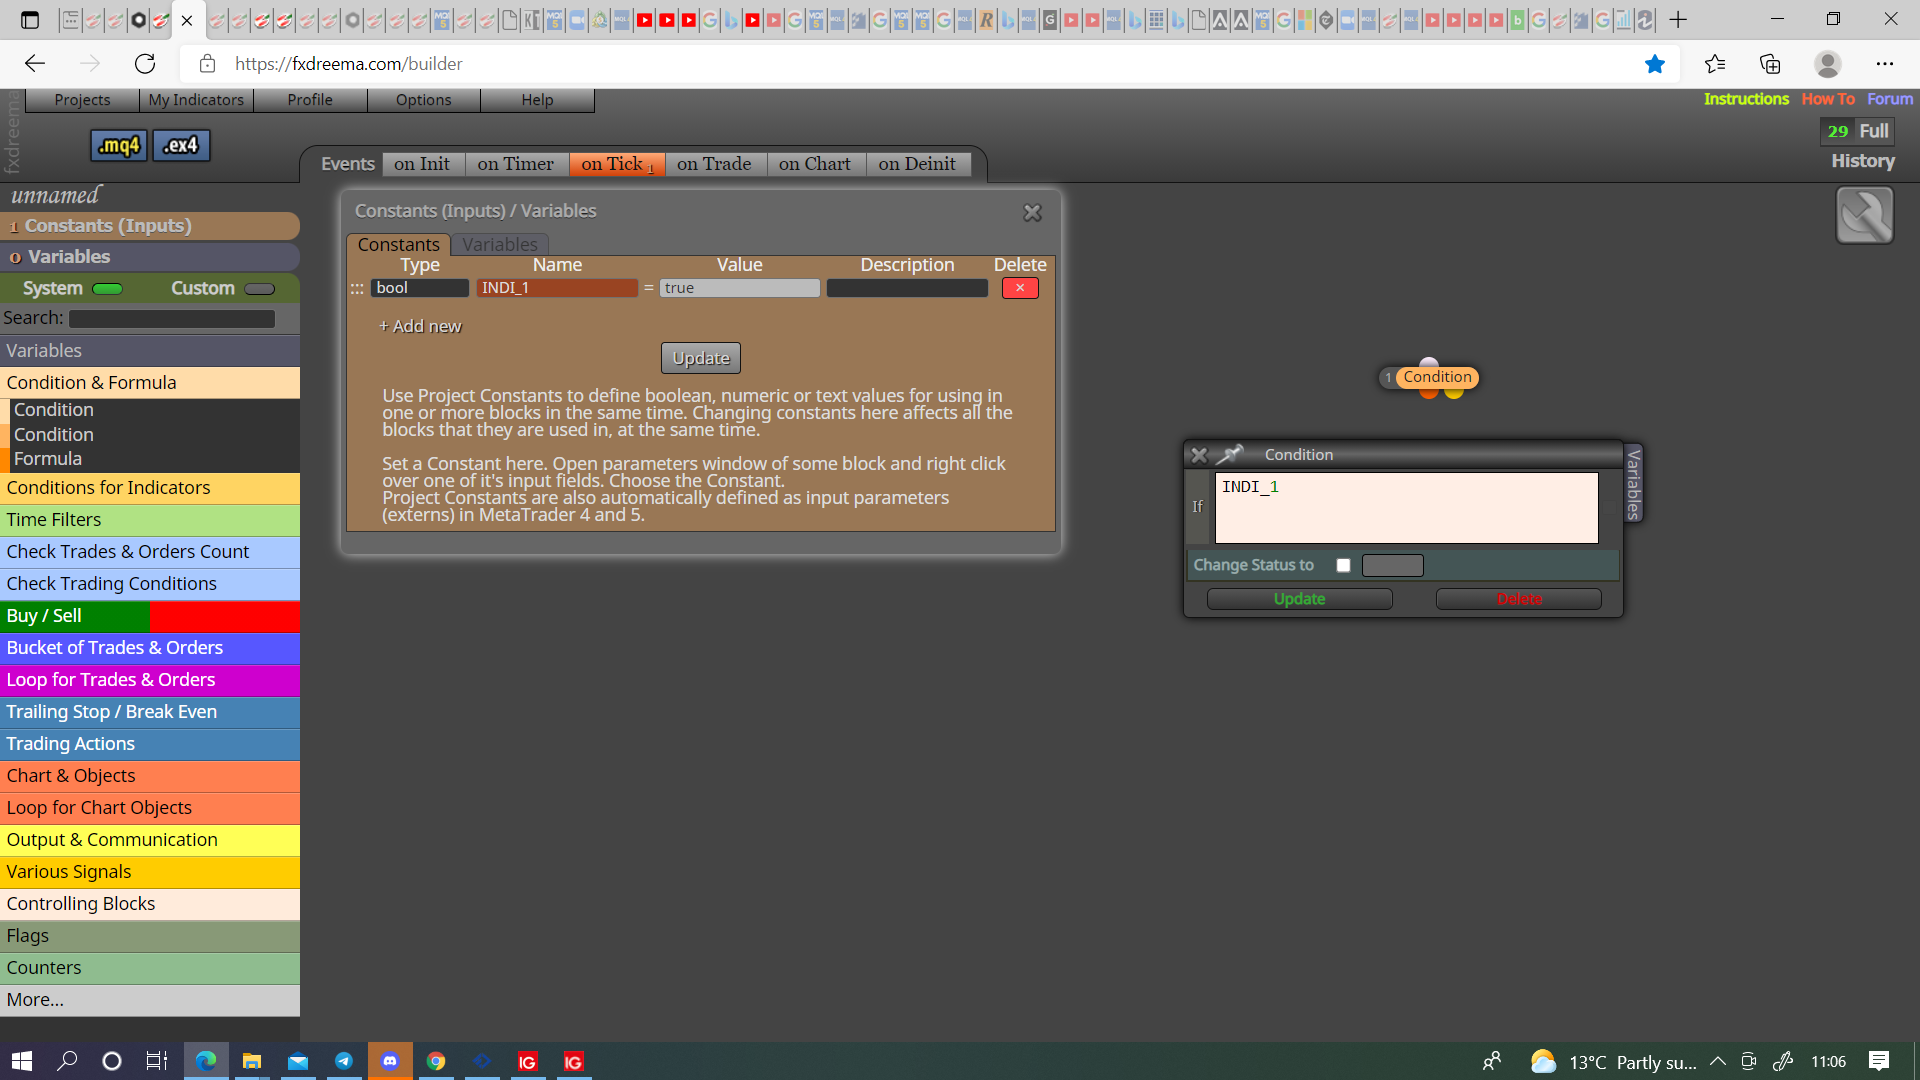Download the .ex4 compiled file

pyautogui.click(x=181, y=145)
